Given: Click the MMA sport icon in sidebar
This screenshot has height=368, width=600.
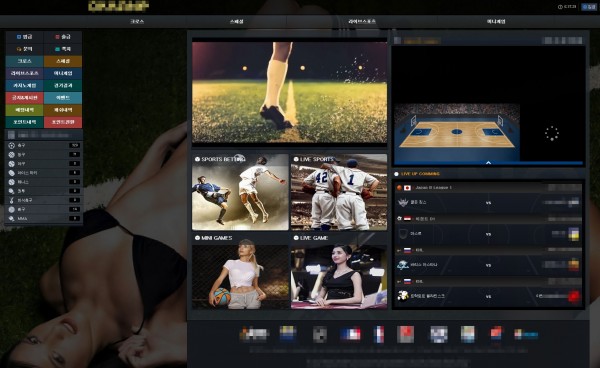Looking at the screenshot, I should pyautogui.click(x=11, y=219).
